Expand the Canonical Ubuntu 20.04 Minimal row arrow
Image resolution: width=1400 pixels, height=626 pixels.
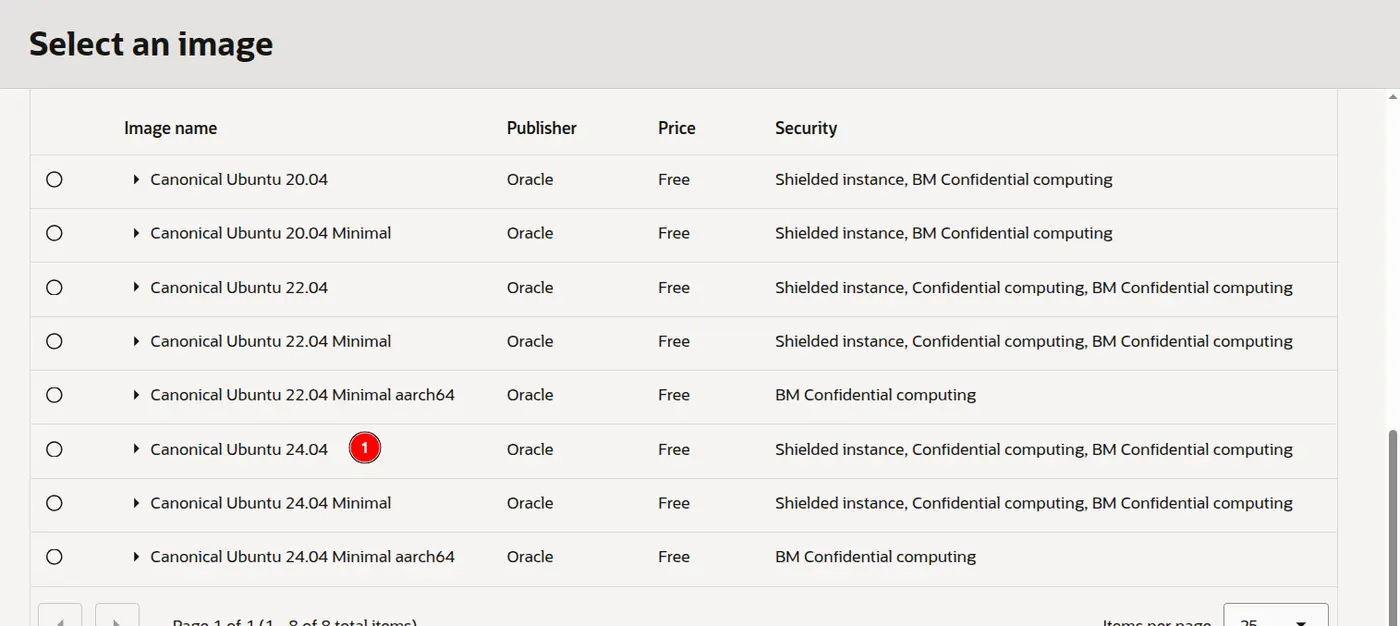pos(136,233)
